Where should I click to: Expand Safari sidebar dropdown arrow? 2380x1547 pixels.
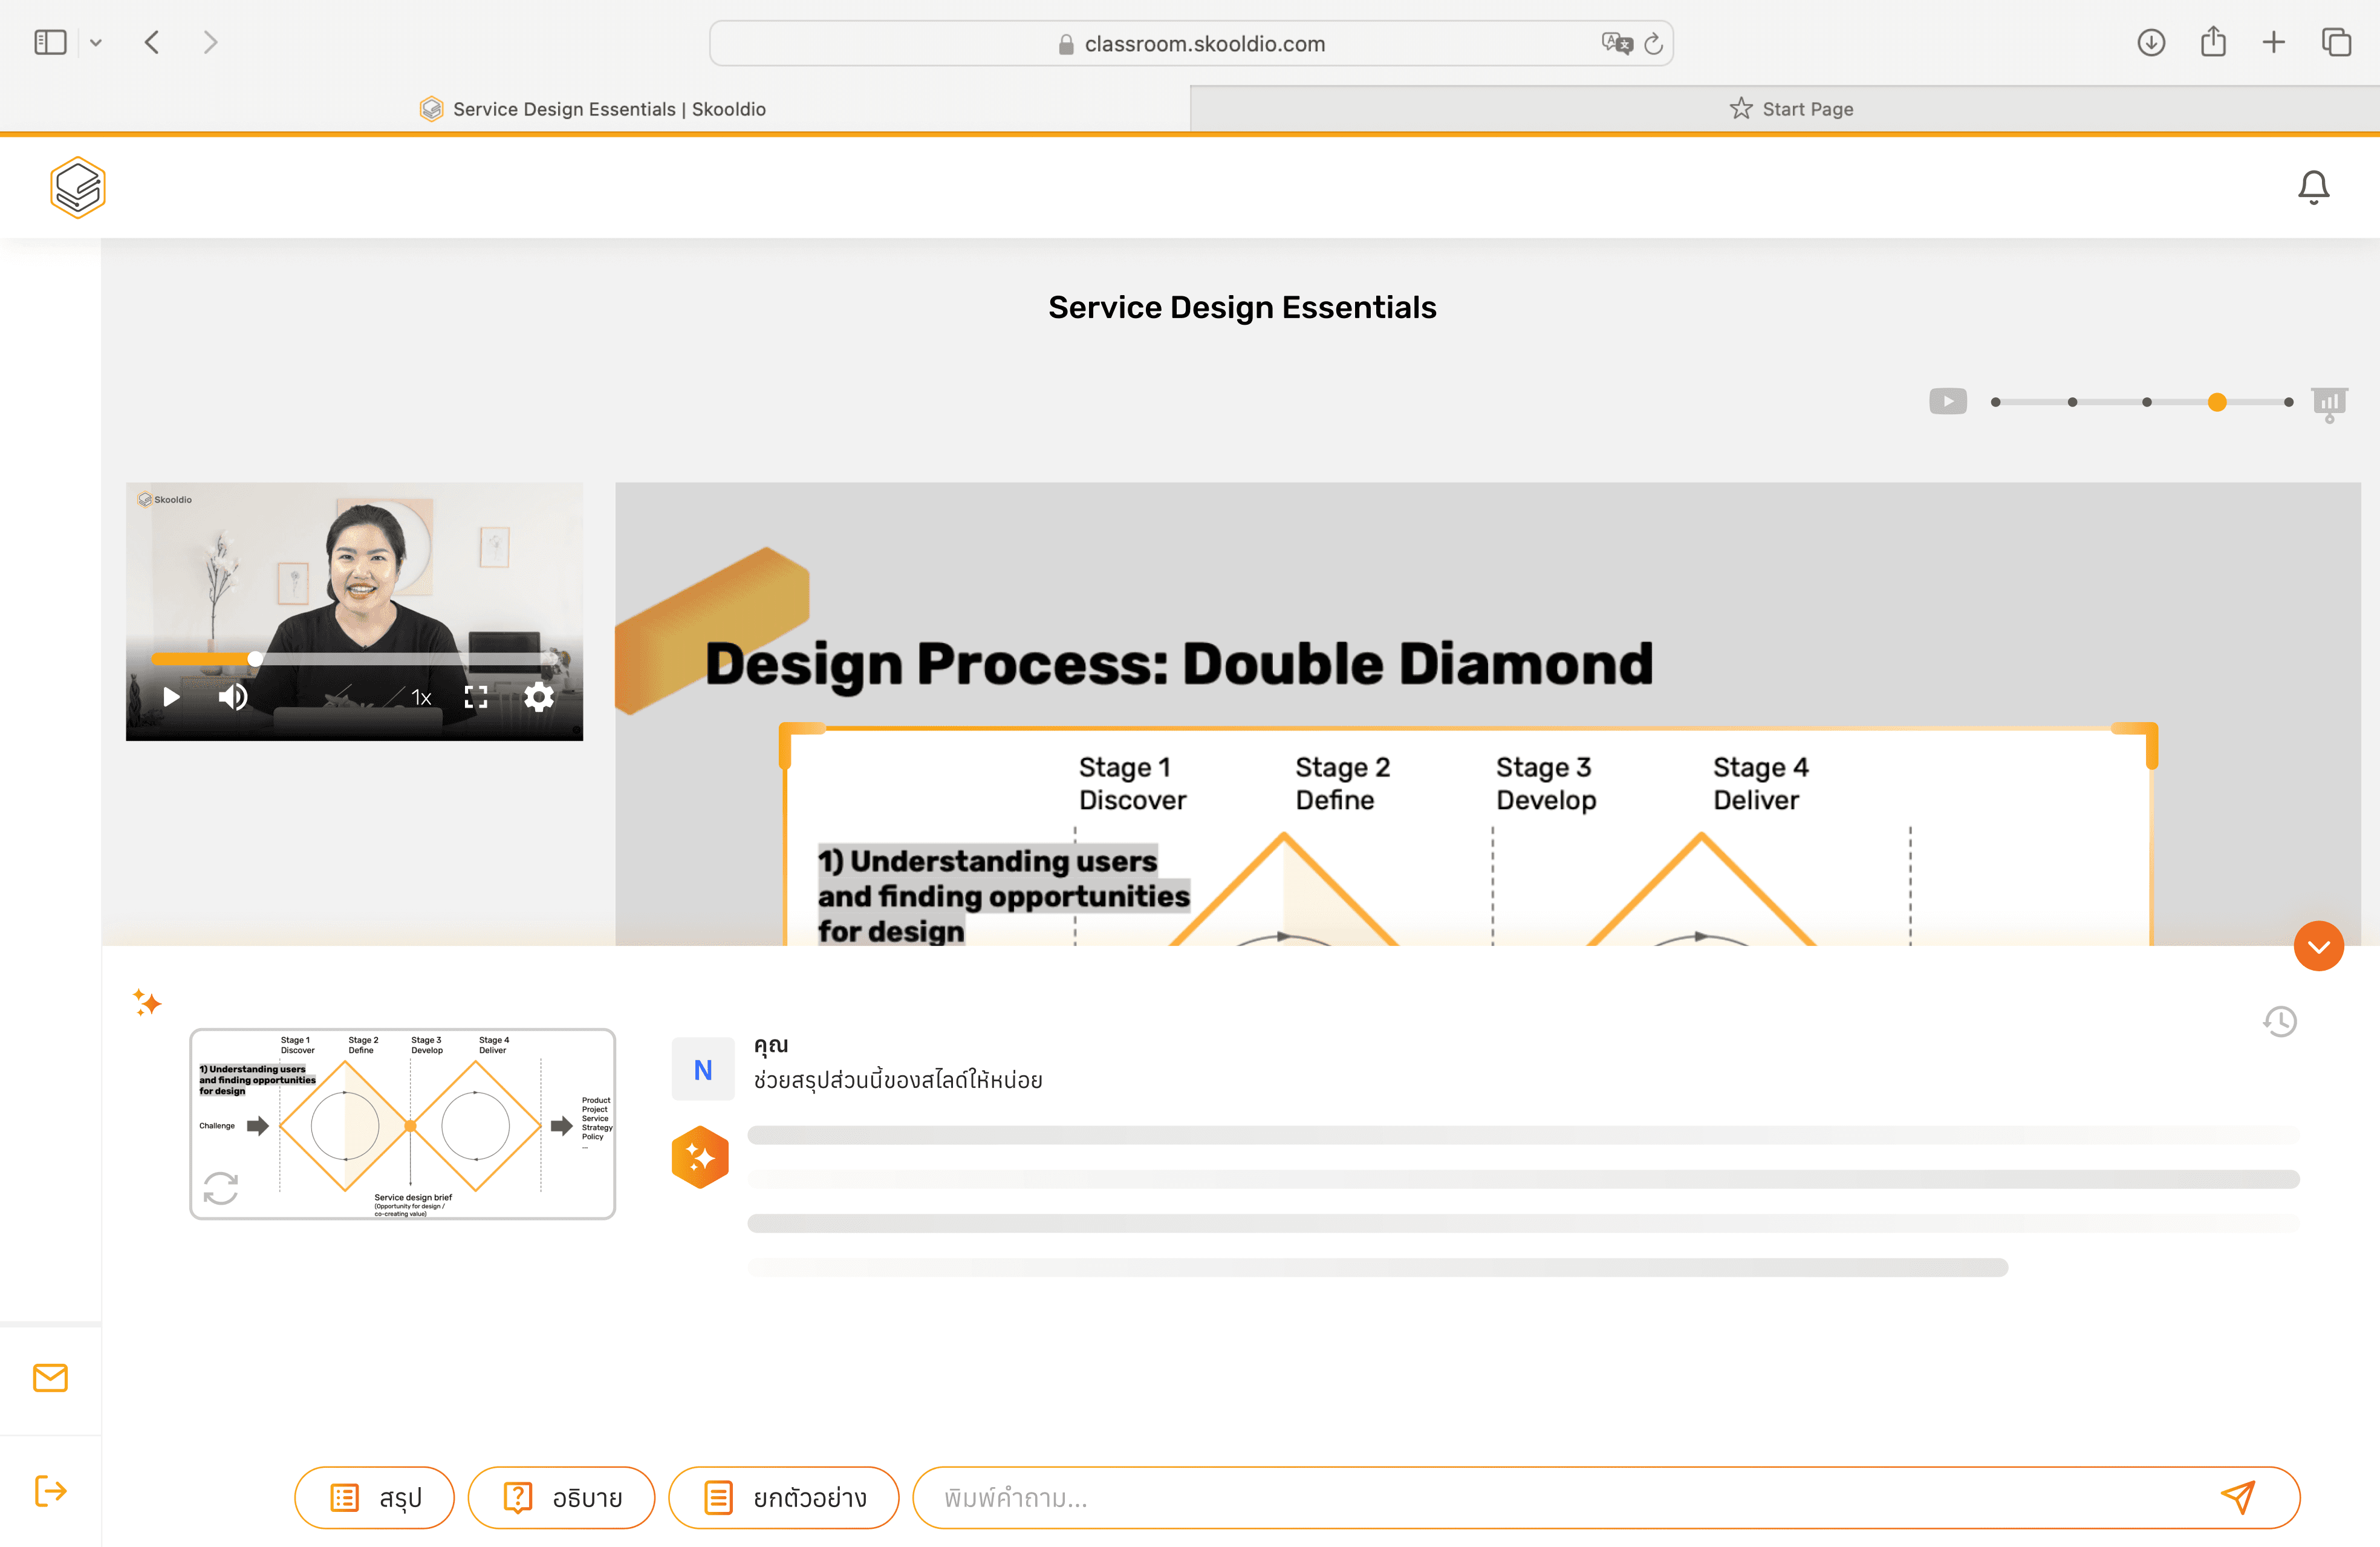[x=96, y=43]
